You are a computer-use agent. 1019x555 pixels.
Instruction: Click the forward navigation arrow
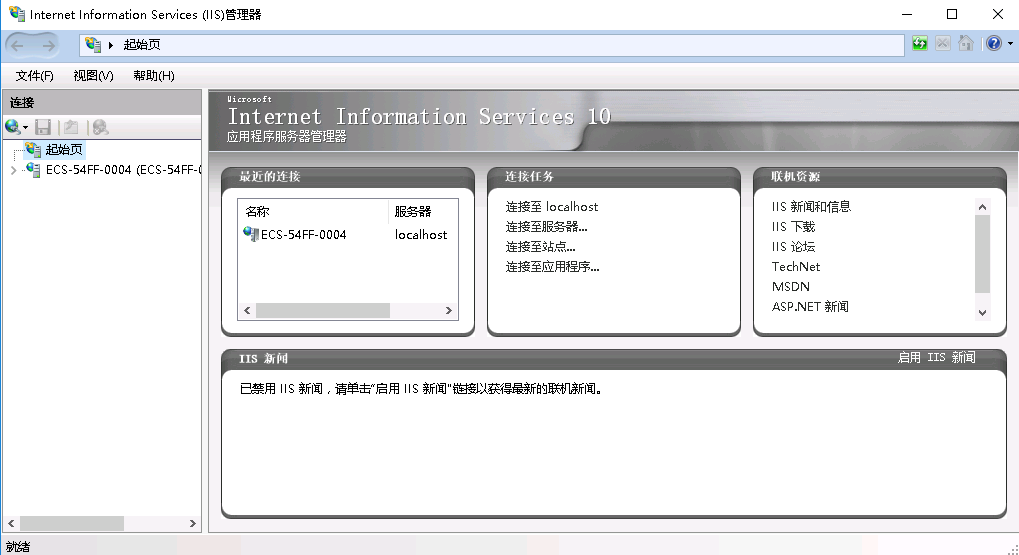(x=48, y=45)
